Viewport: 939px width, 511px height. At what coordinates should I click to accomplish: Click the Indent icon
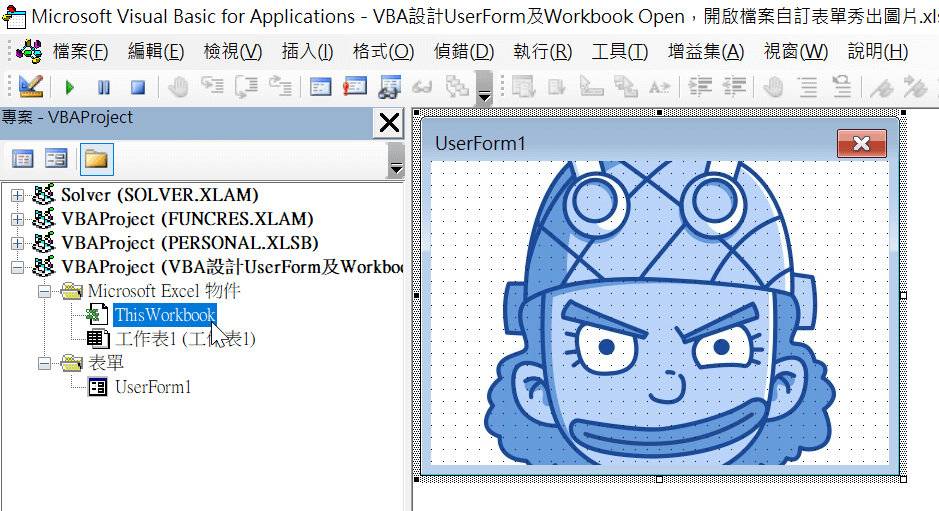point(699,87)
